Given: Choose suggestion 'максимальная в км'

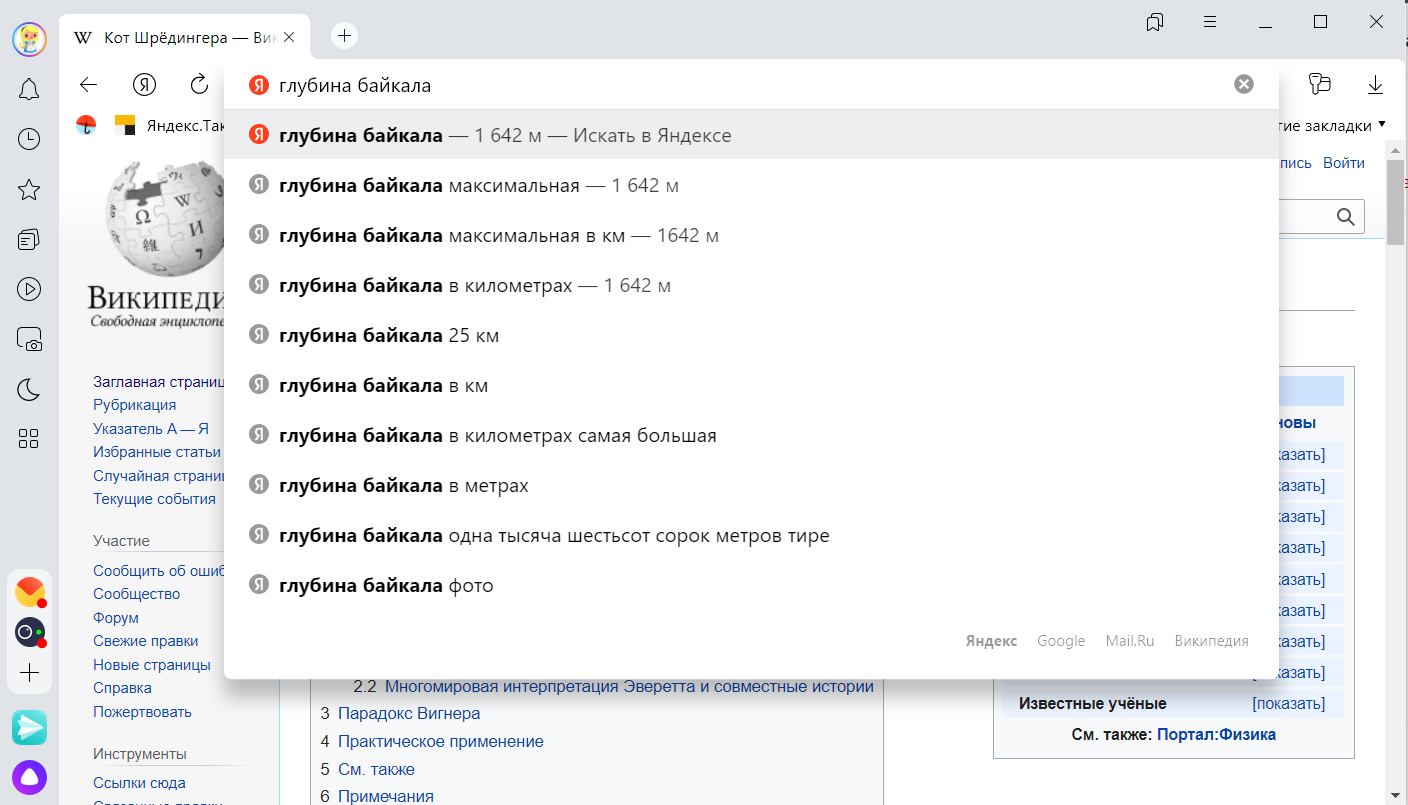Looking at the screenshot, I should 751,235.
